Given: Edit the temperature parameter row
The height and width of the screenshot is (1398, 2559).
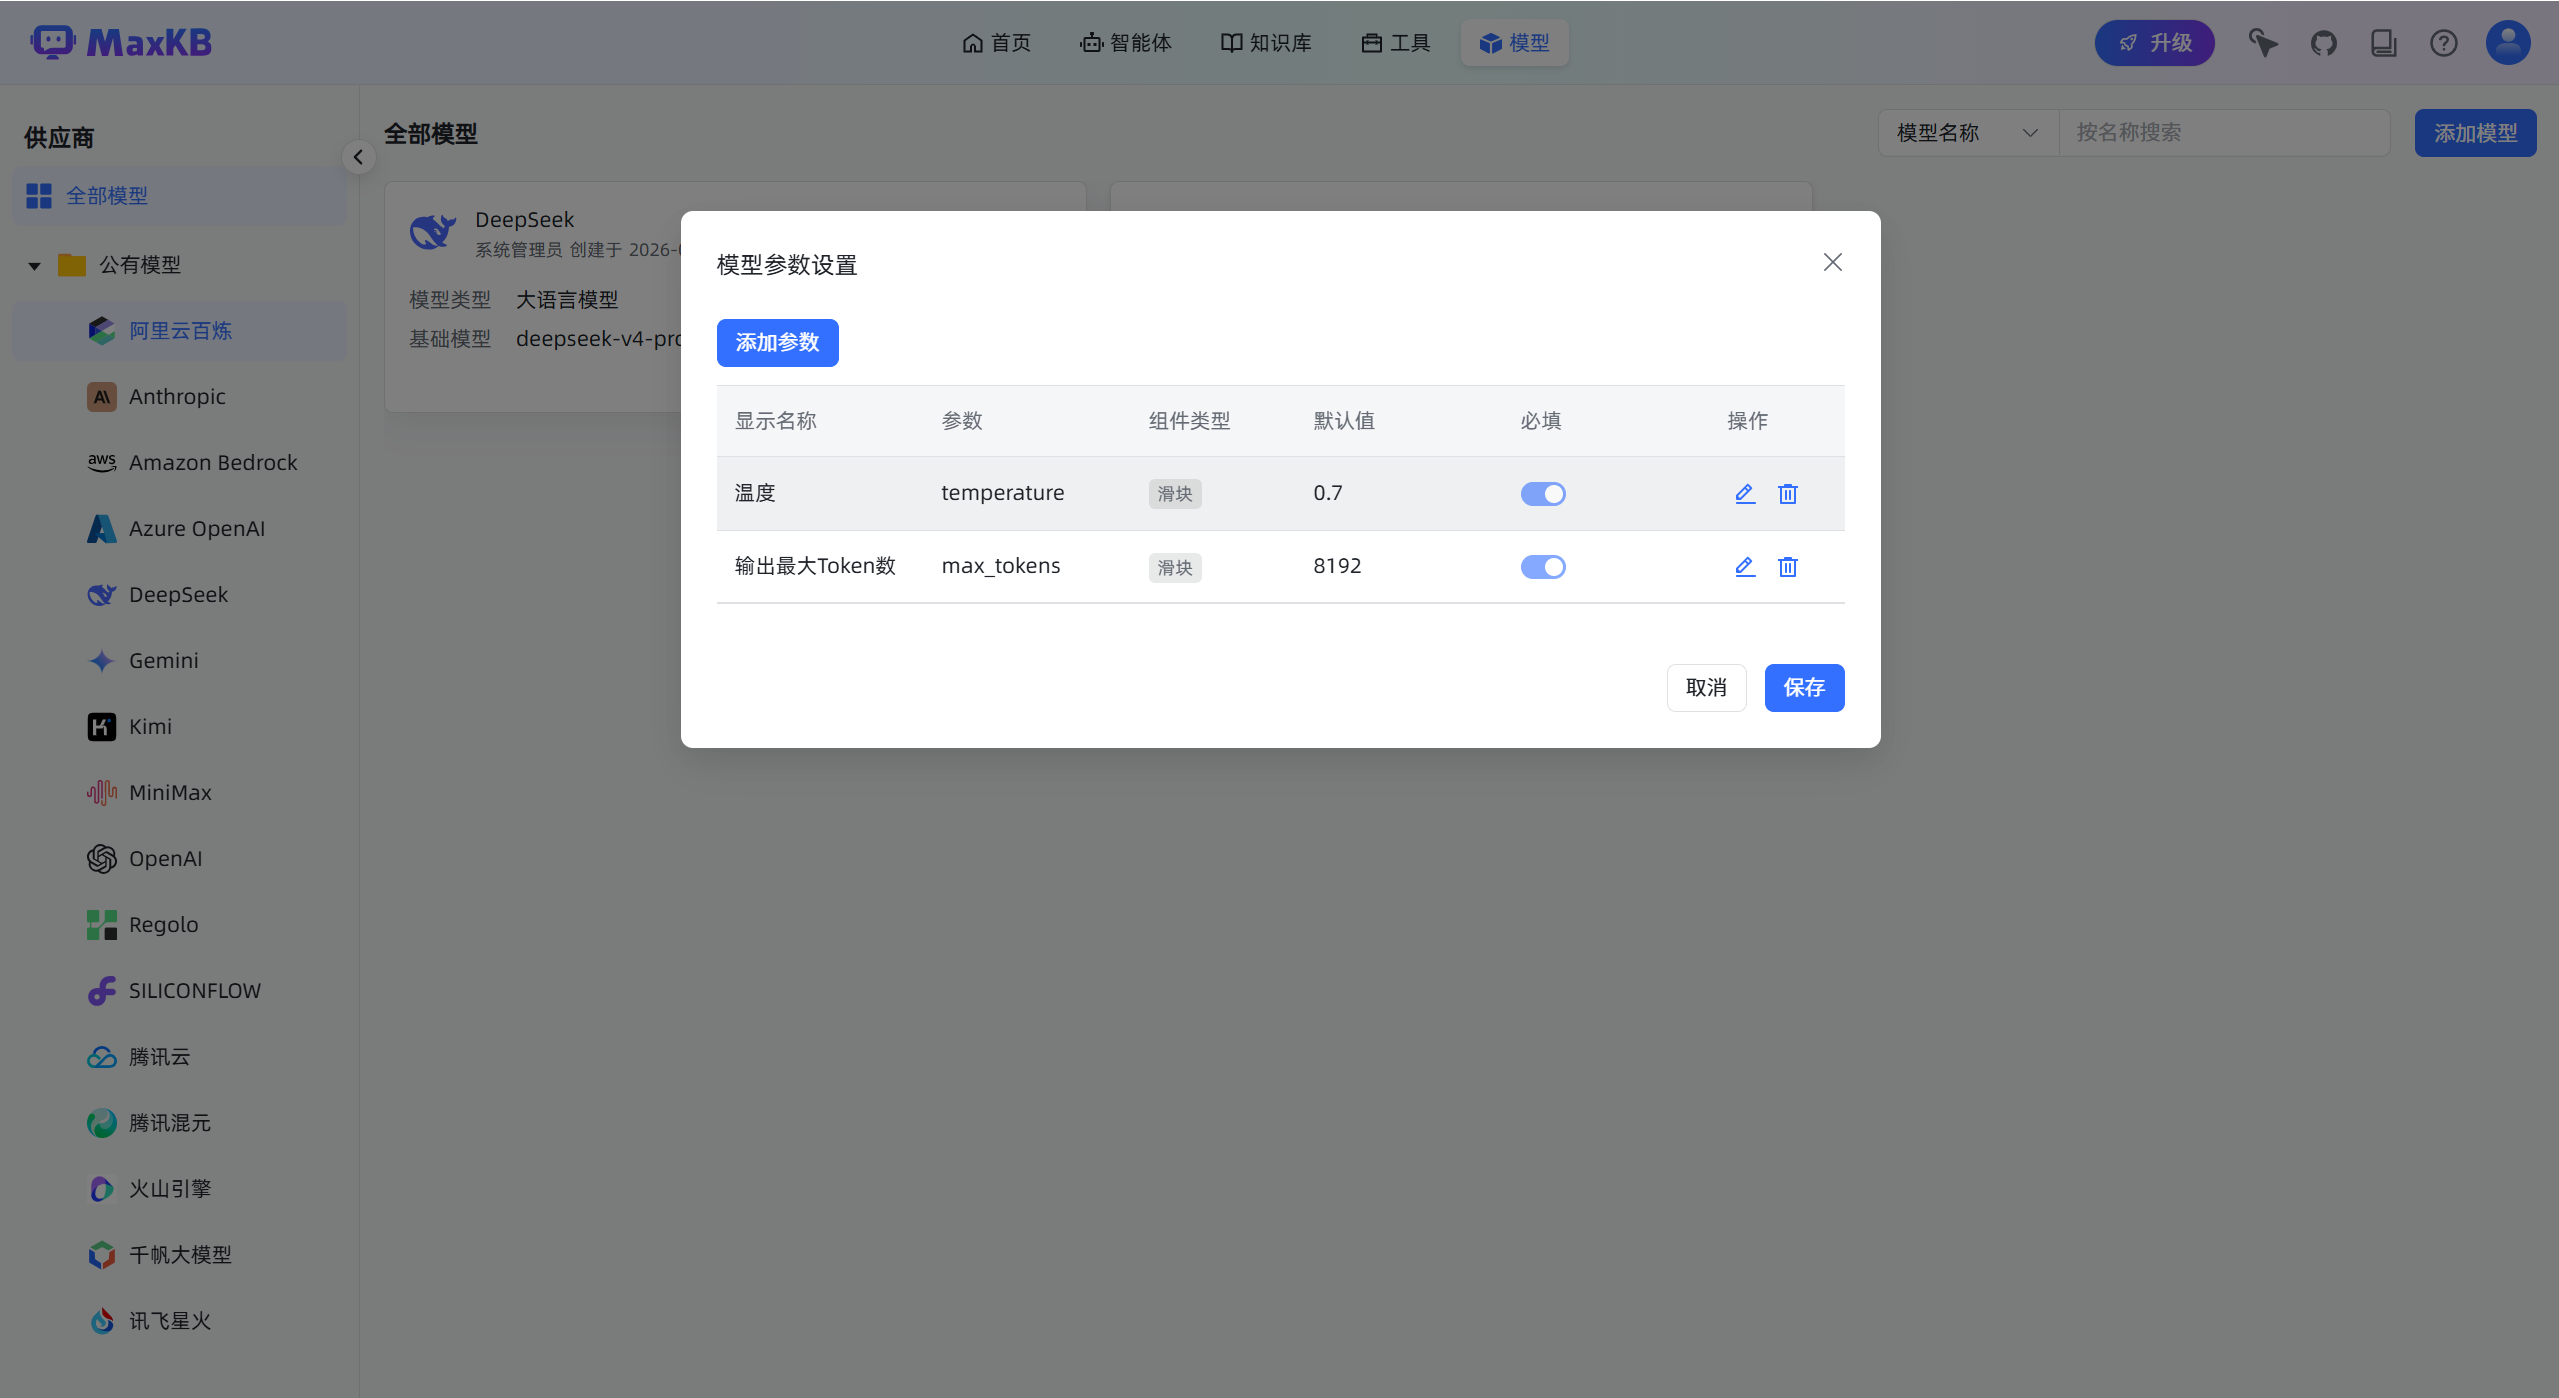Looking at the screenshot, I should tap(1745, 493).
